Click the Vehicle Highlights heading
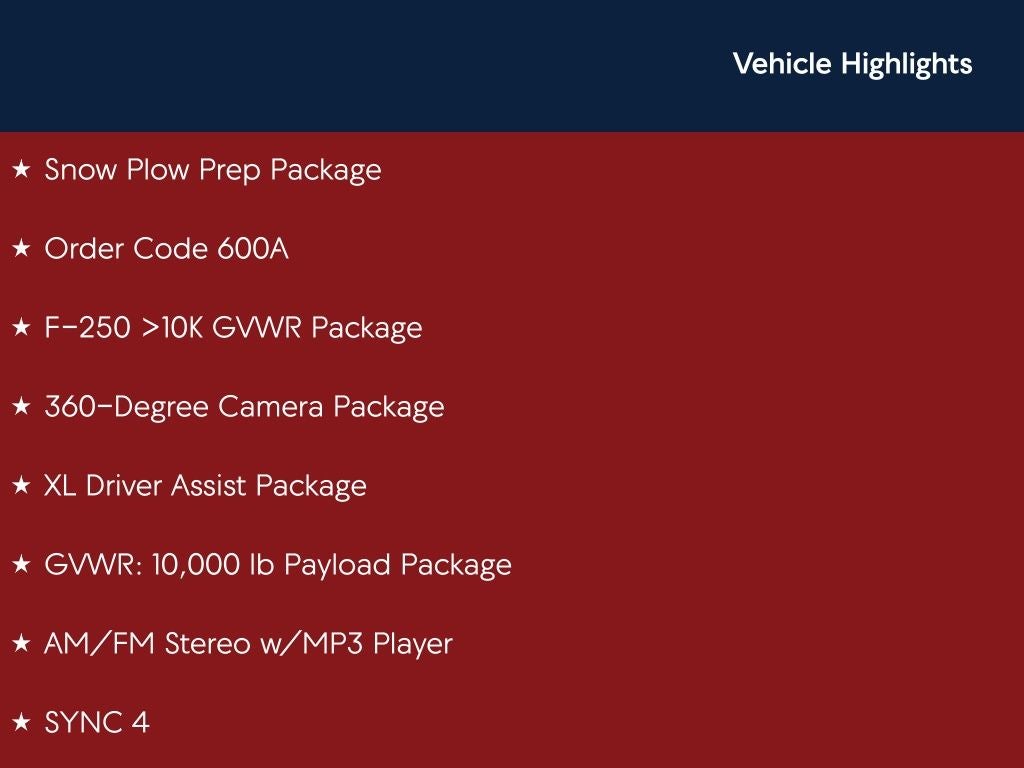 coord(852,64)
